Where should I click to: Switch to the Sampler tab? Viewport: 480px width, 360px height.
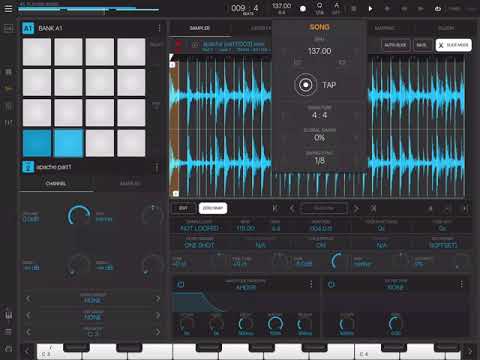coord(199,28)
